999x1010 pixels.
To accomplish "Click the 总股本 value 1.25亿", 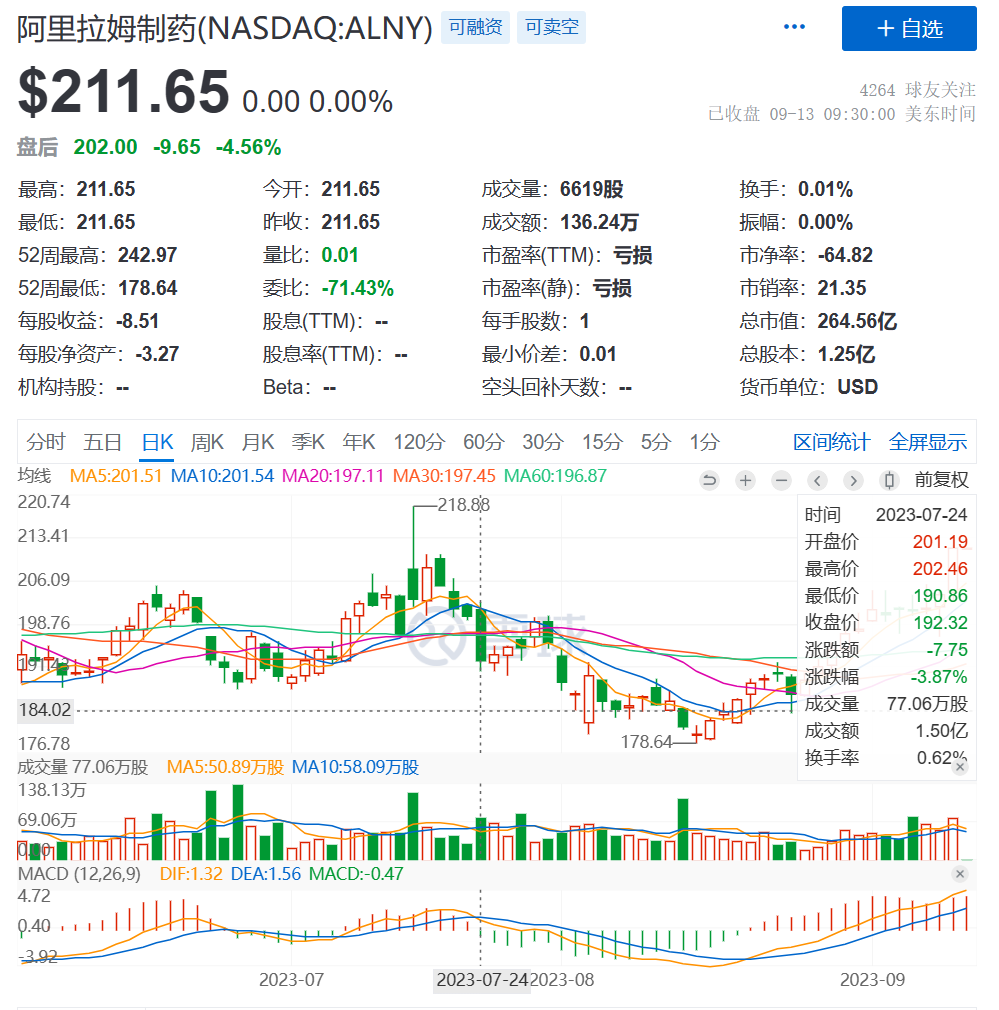I will click(846, 354).
